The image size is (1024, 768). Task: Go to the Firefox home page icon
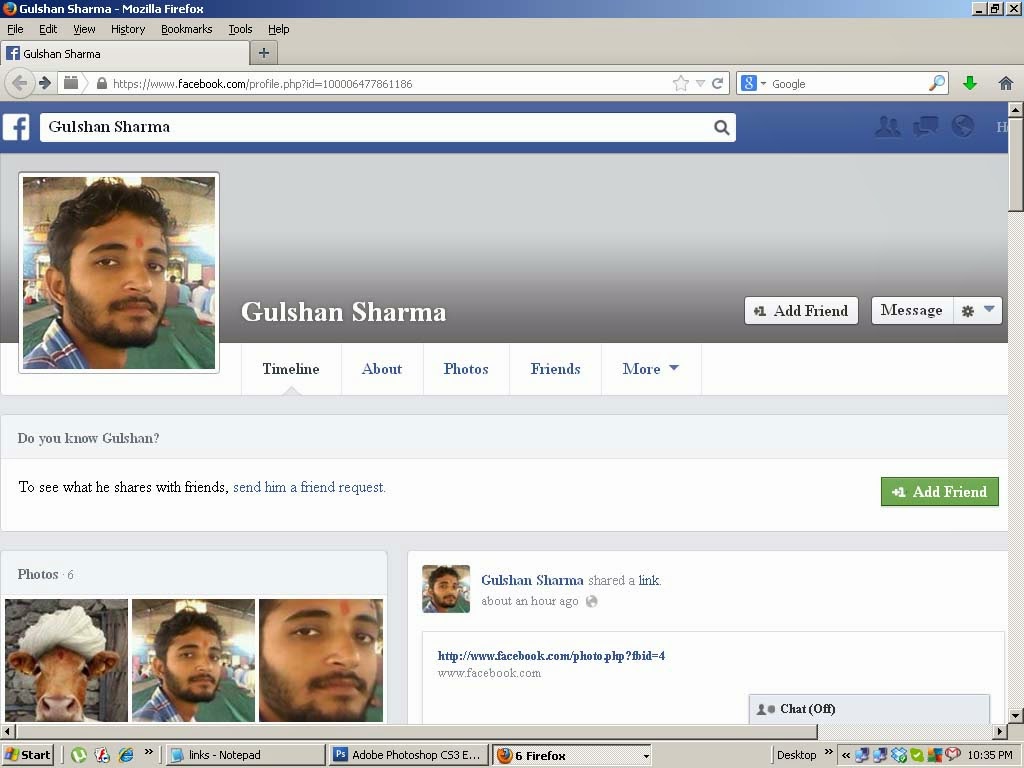[1006, 83]
